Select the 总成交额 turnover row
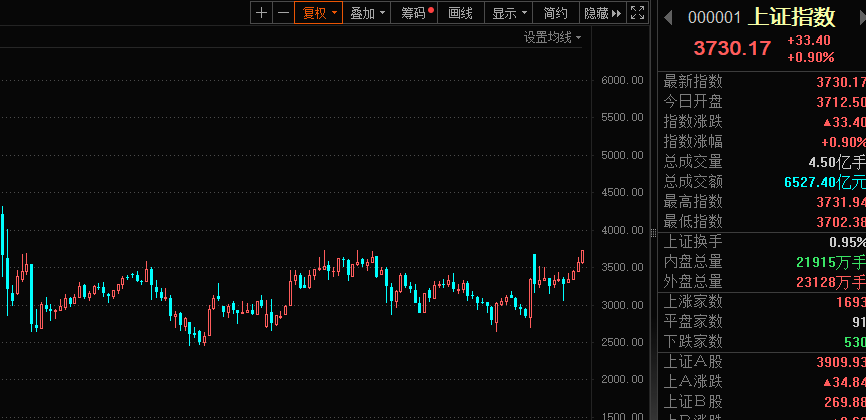 (762, 181)
